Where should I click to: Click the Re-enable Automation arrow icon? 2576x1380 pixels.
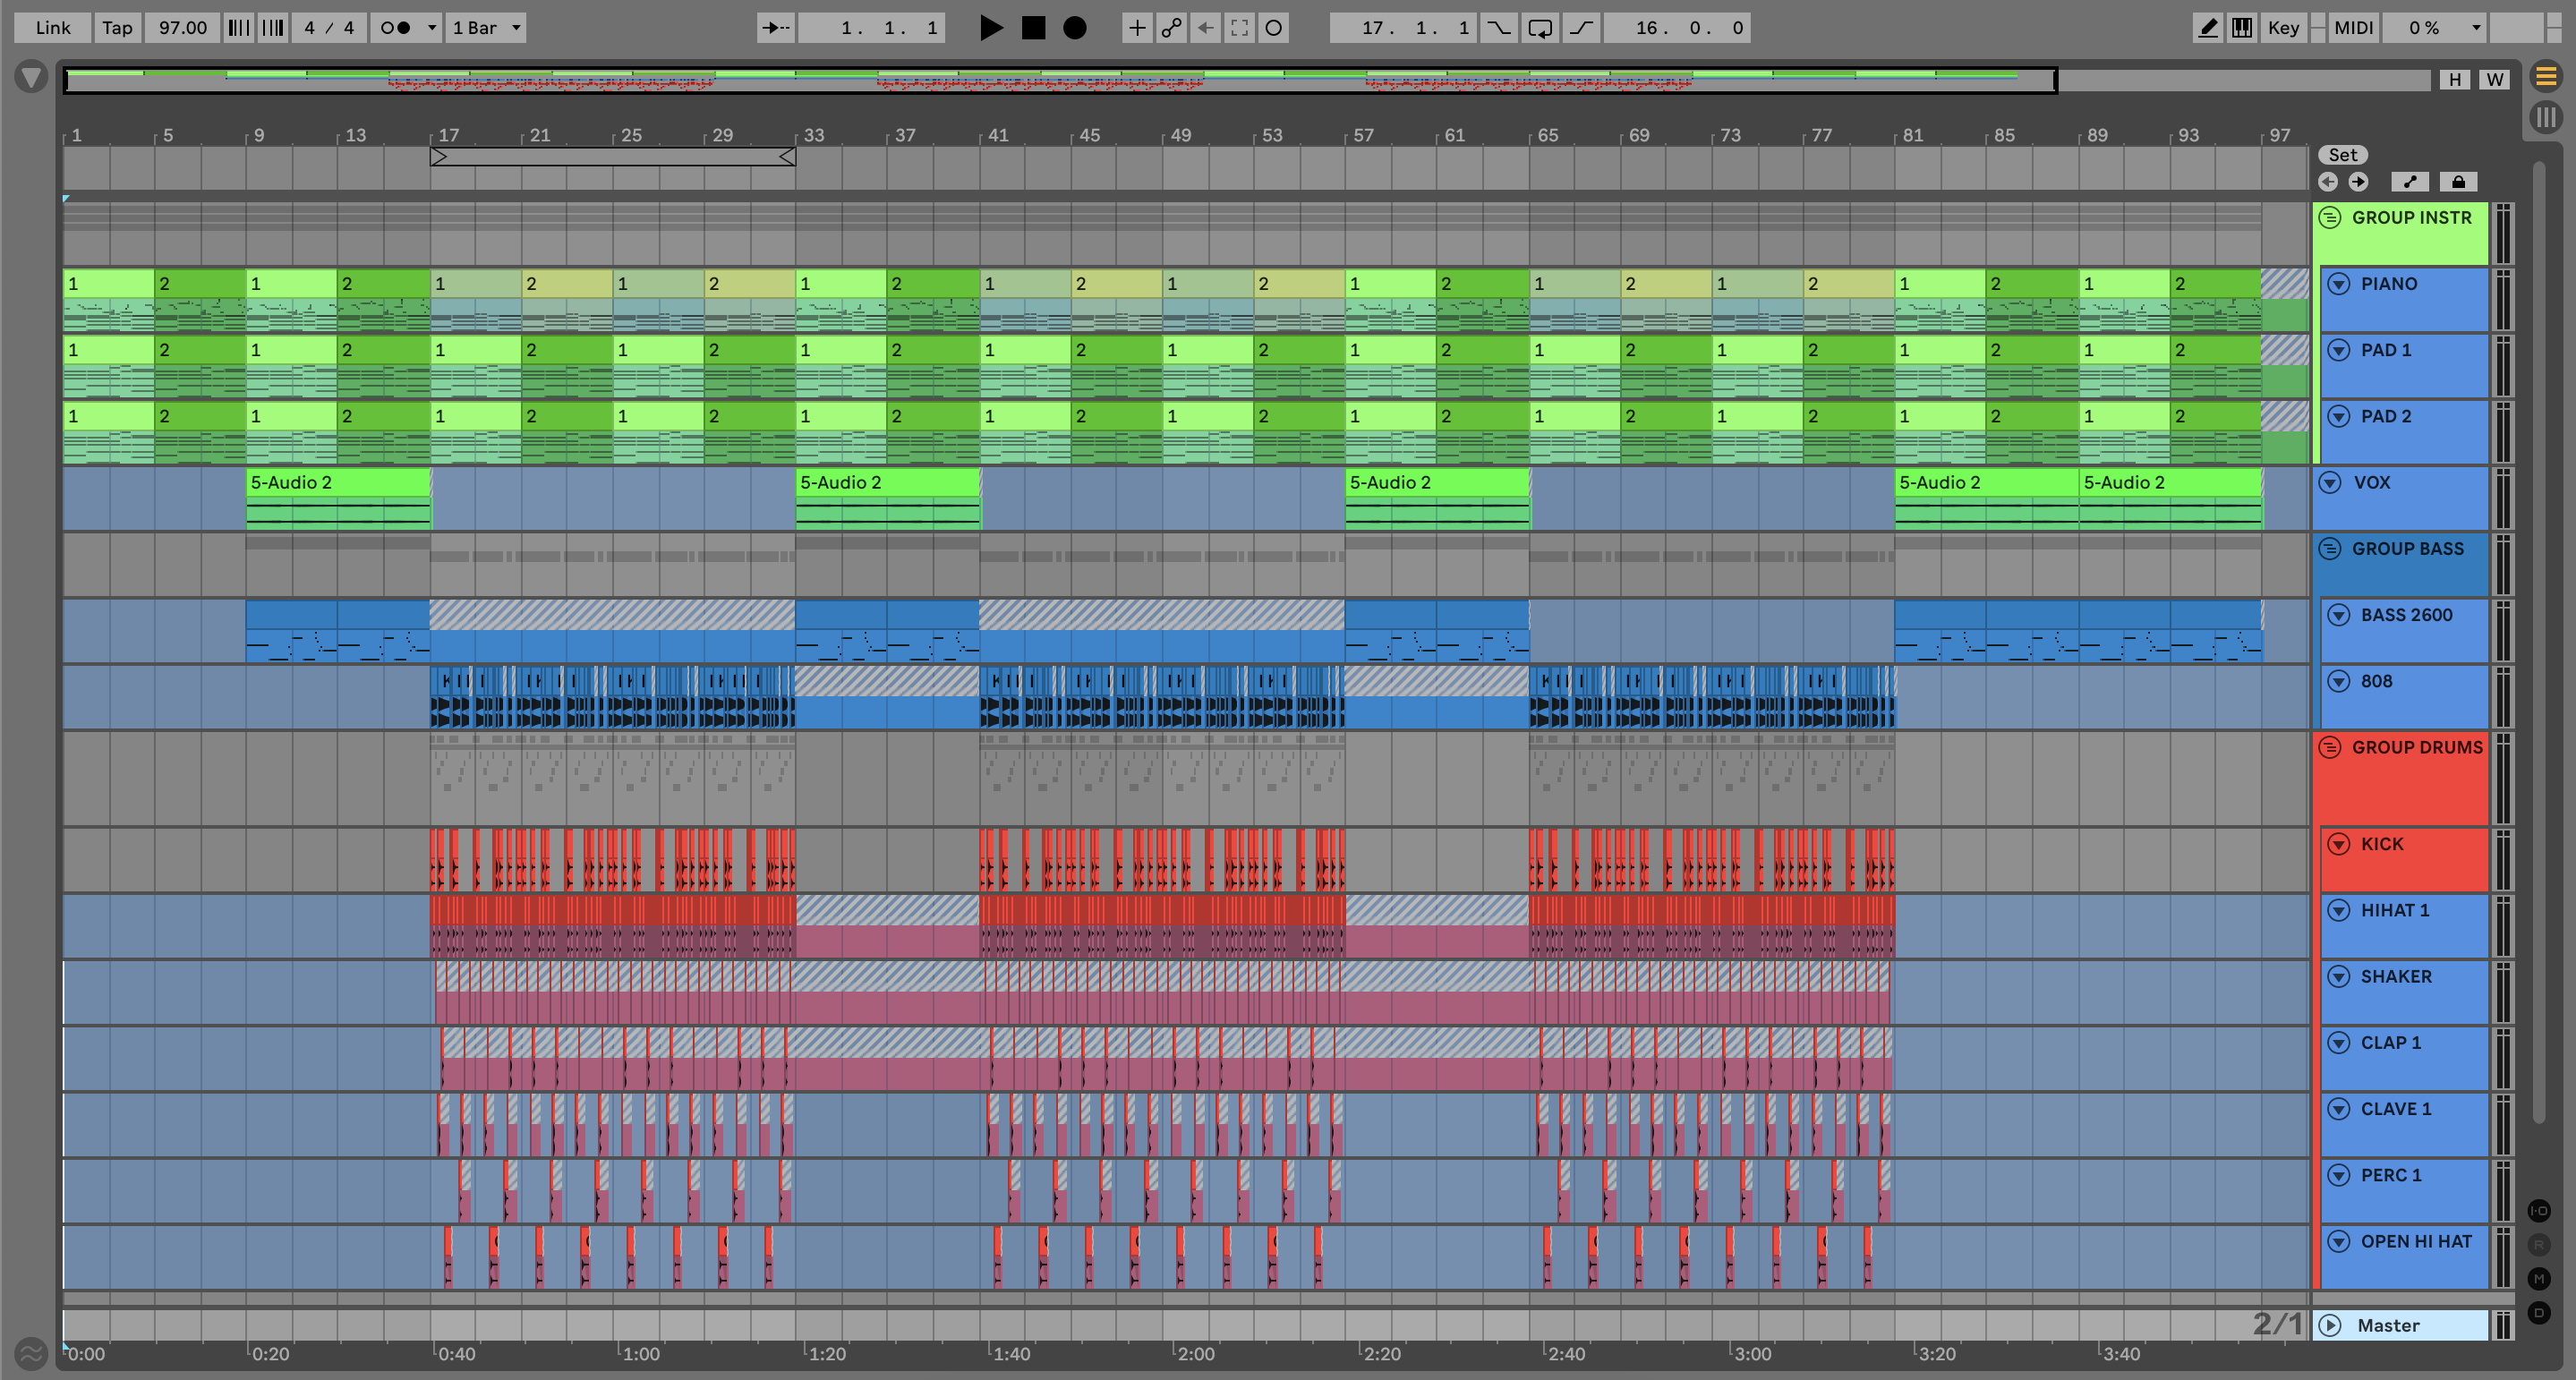pyautogui.click(x=1206, y=28)
